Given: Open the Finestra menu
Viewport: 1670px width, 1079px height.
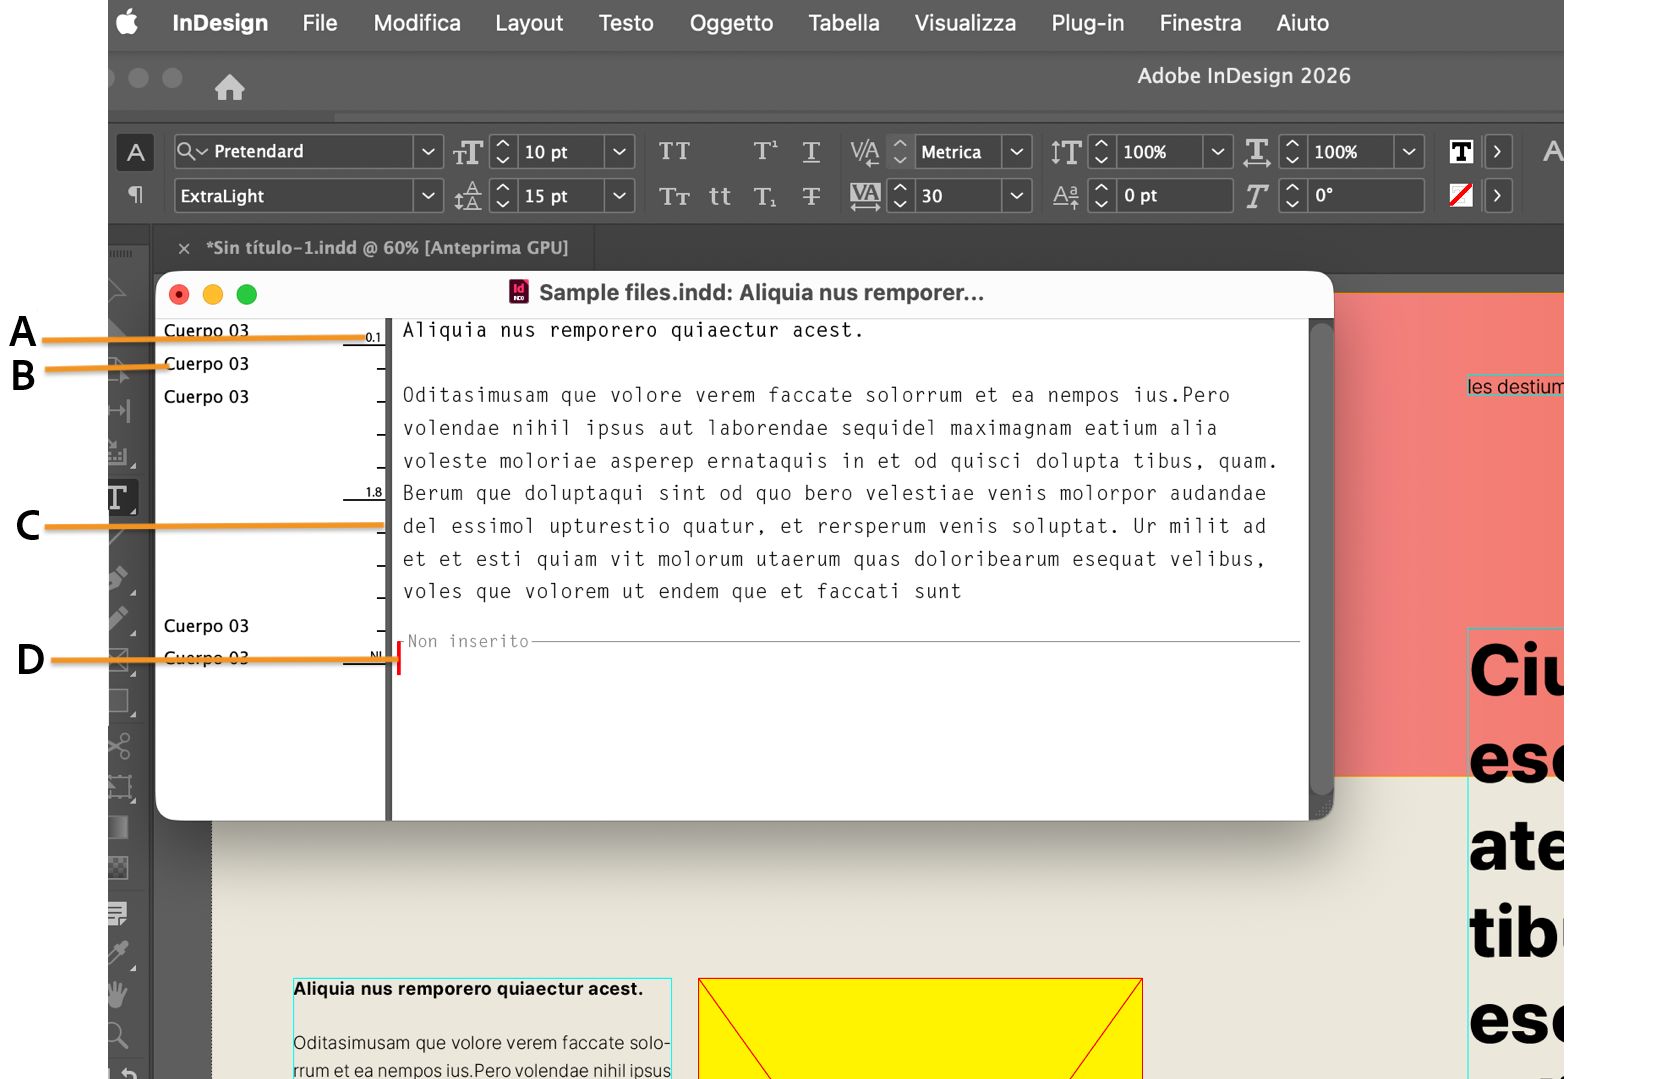Looking at the screenshot, I should (1200, 23).
